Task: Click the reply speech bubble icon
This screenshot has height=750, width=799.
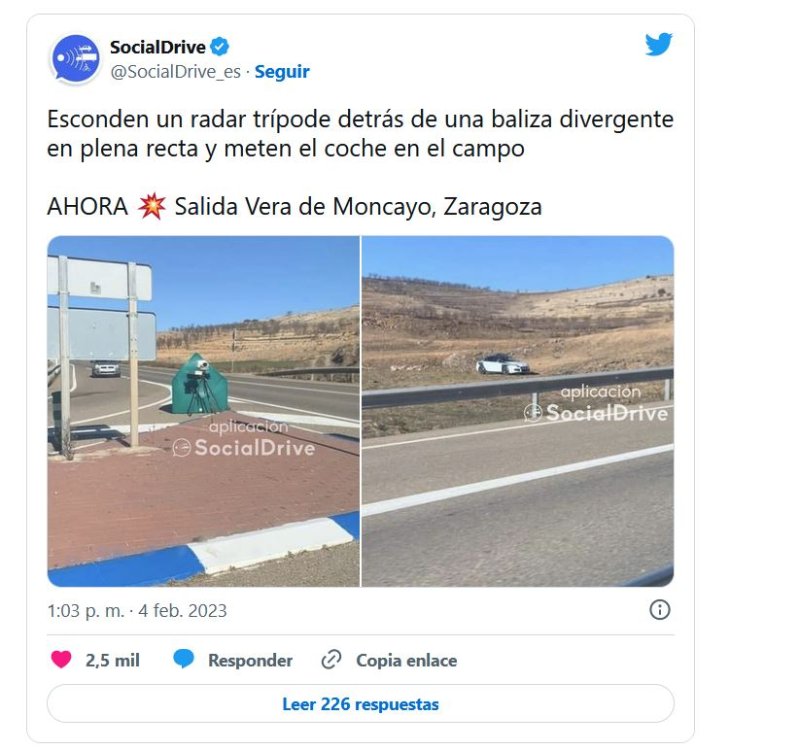Action: tap(183, 660)
